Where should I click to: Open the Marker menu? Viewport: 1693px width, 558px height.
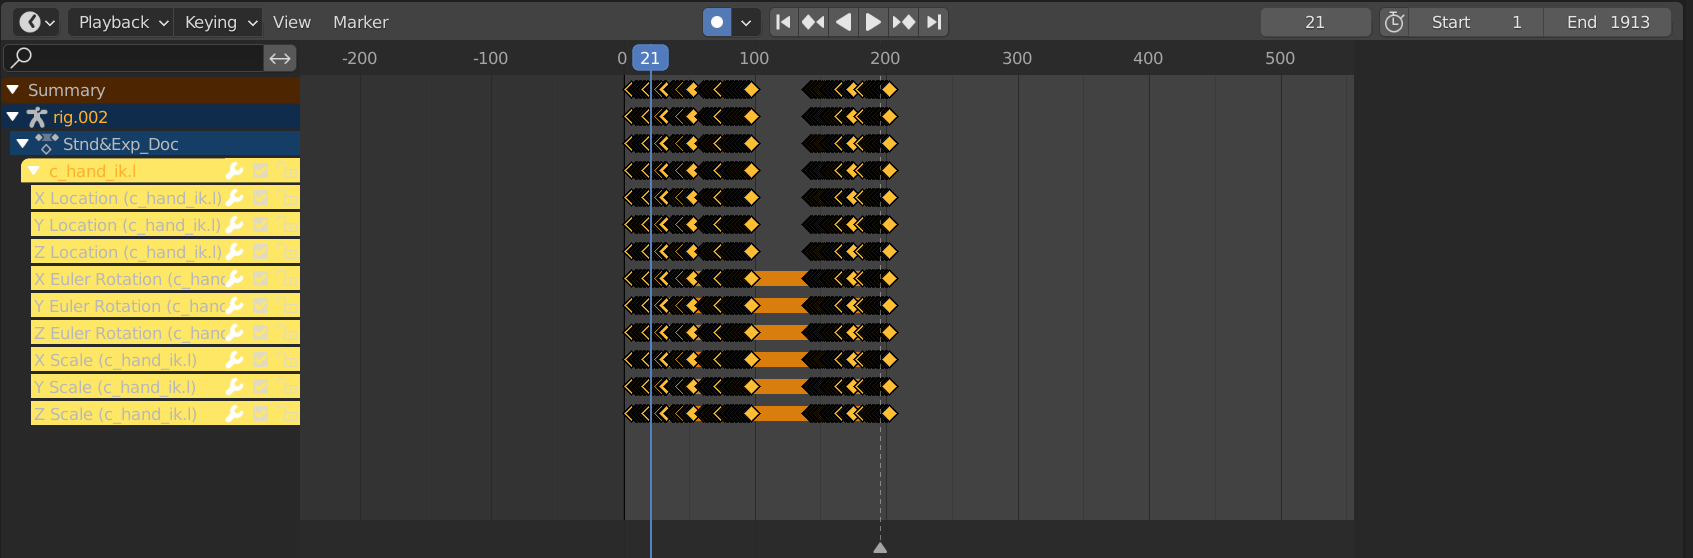pyautogui.click(x=361, y=22)
